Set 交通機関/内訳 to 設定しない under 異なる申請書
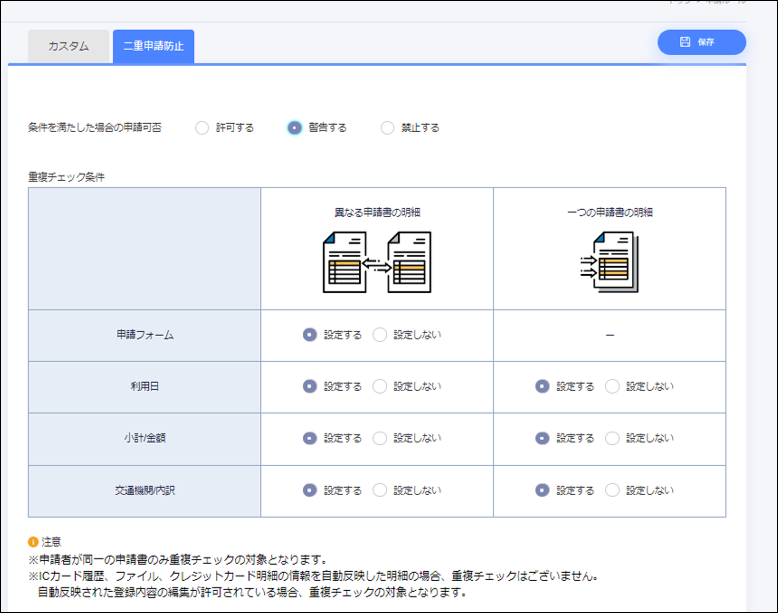Screen dimensions: 778x613 [x=380, y=490]
